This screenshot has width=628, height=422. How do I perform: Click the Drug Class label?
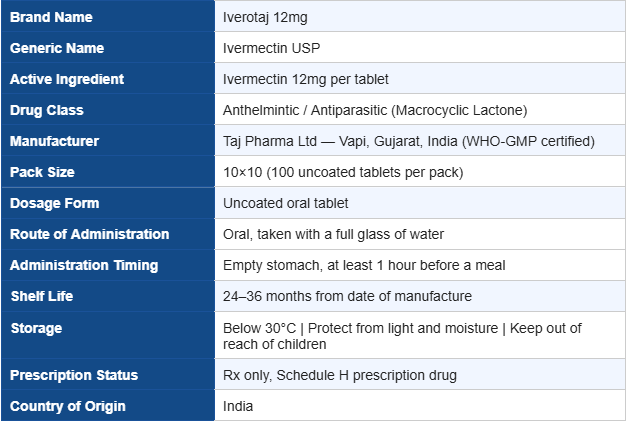47,110
